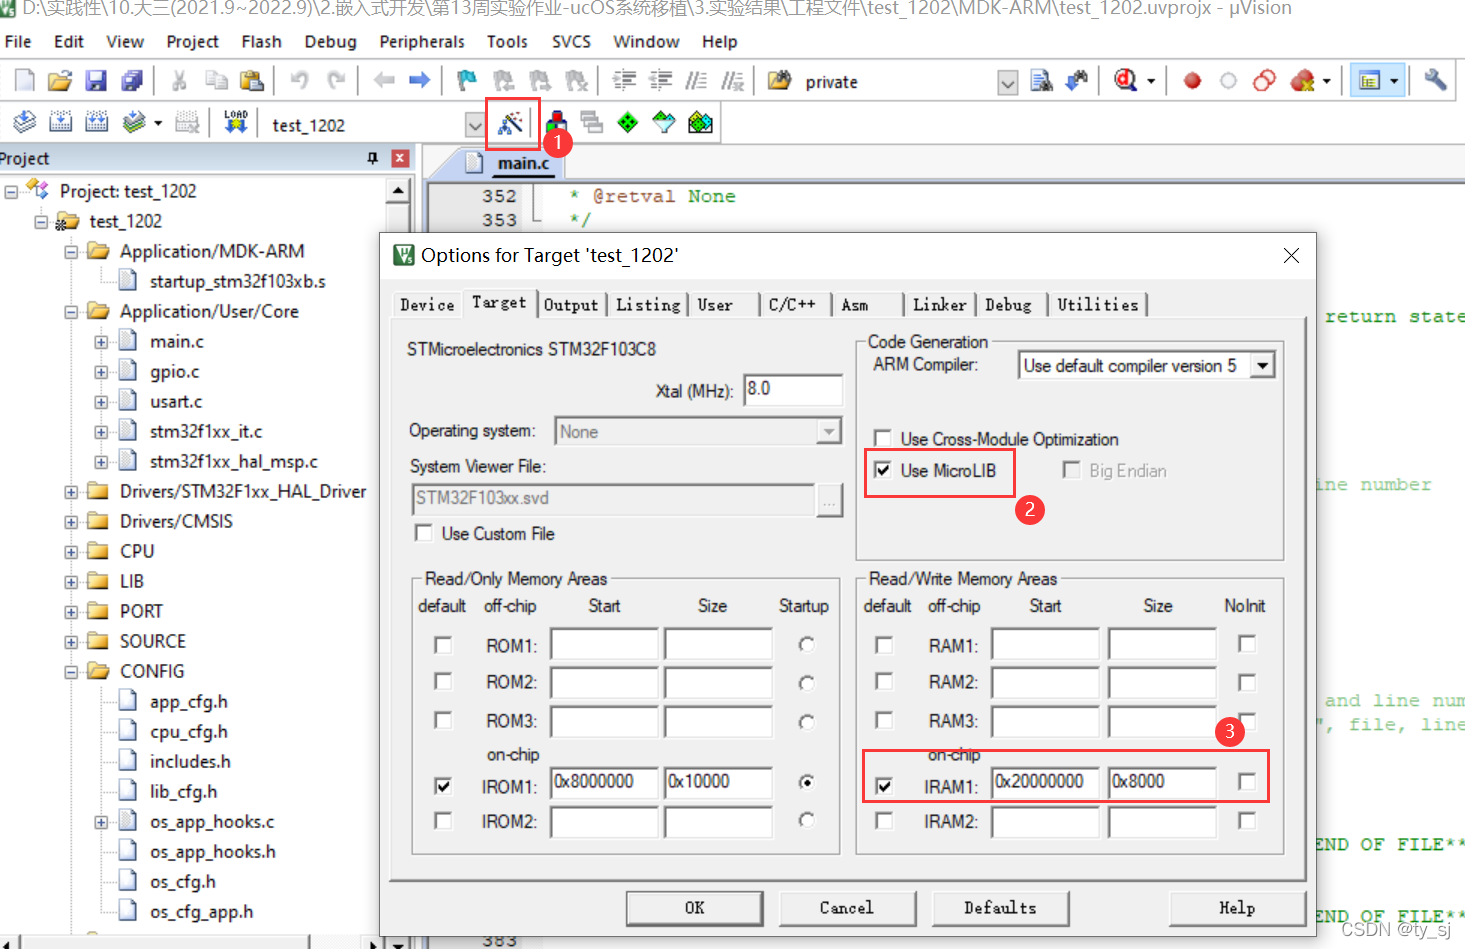Click green Manage Run-Time Environment icon
The height and width of the screenshot is (949, 1465).
628,123
